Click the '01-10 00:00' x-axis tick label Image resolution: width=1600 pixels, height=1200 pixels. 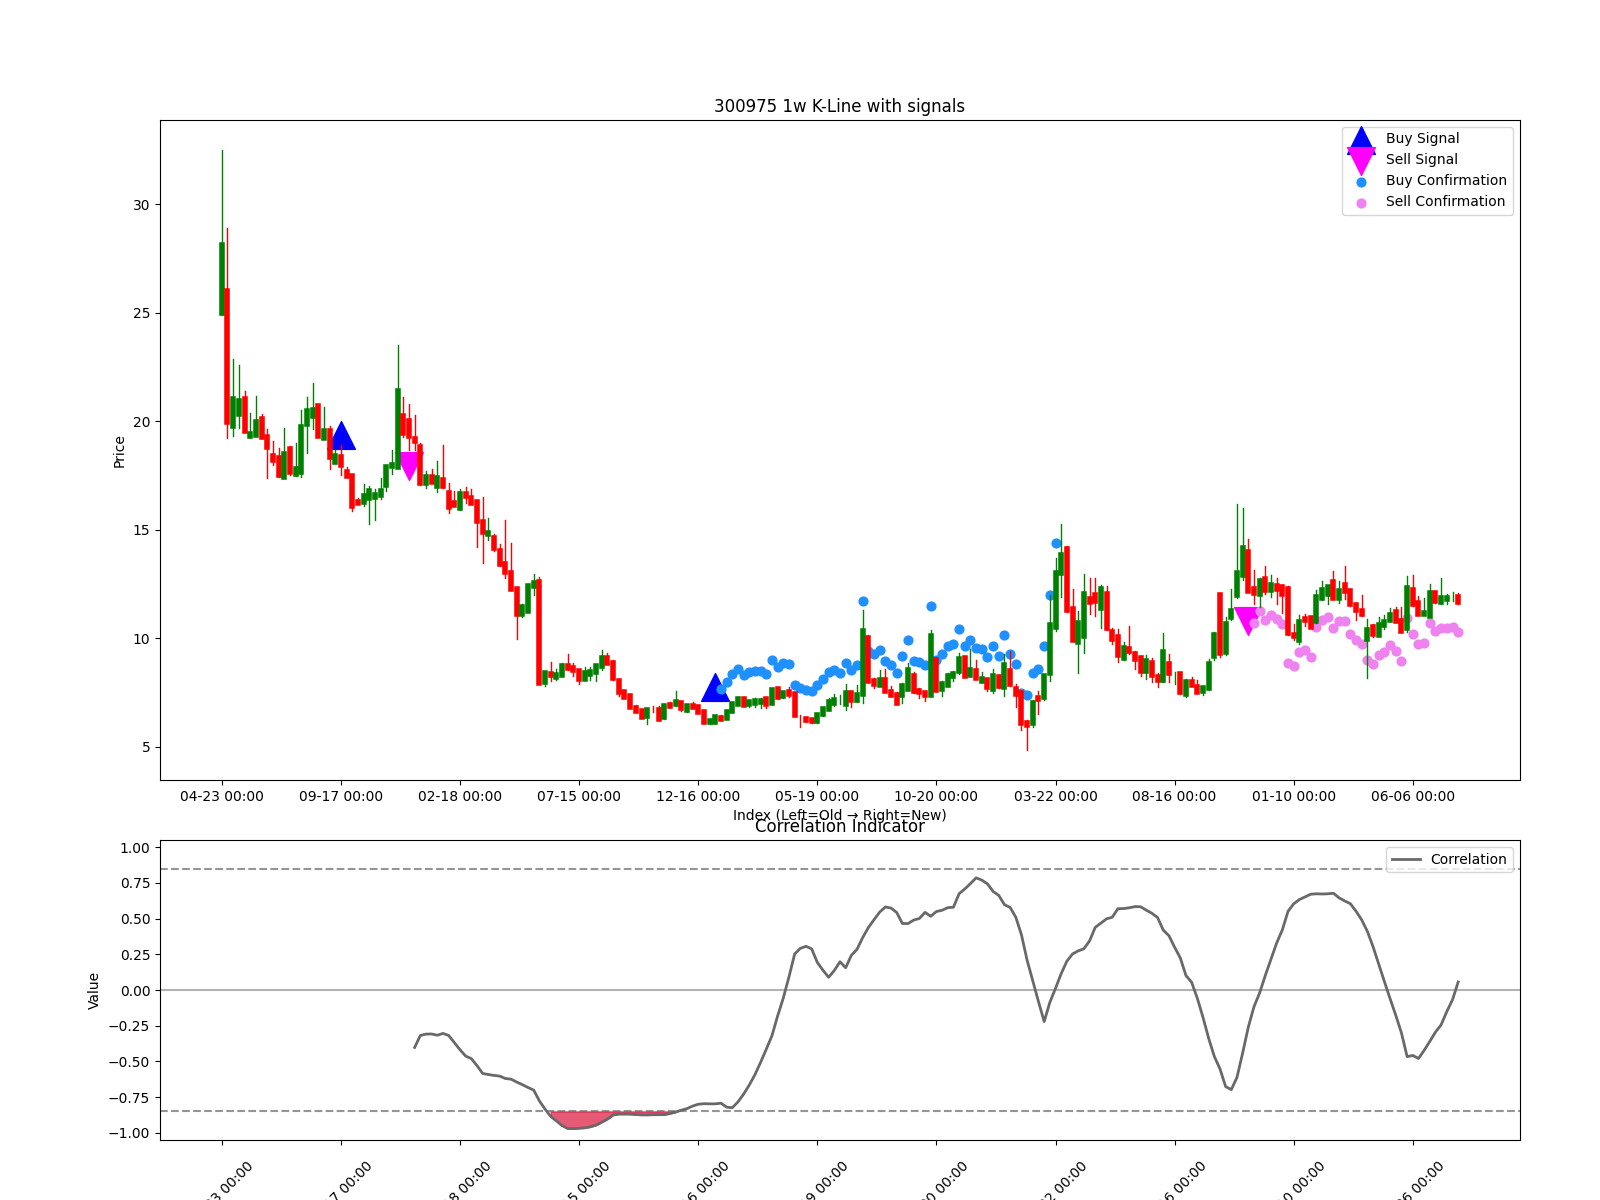pos(1293,797)
